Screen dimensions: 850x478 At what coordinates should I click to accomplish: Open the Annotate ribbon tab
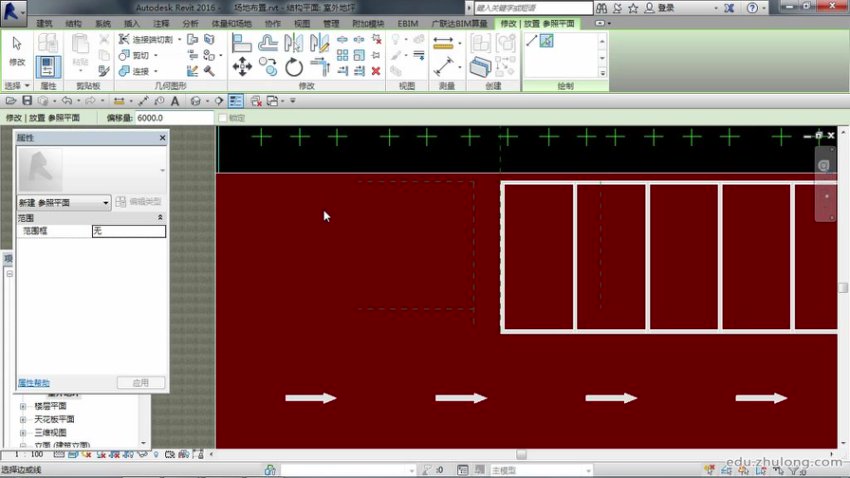point(161,24)
